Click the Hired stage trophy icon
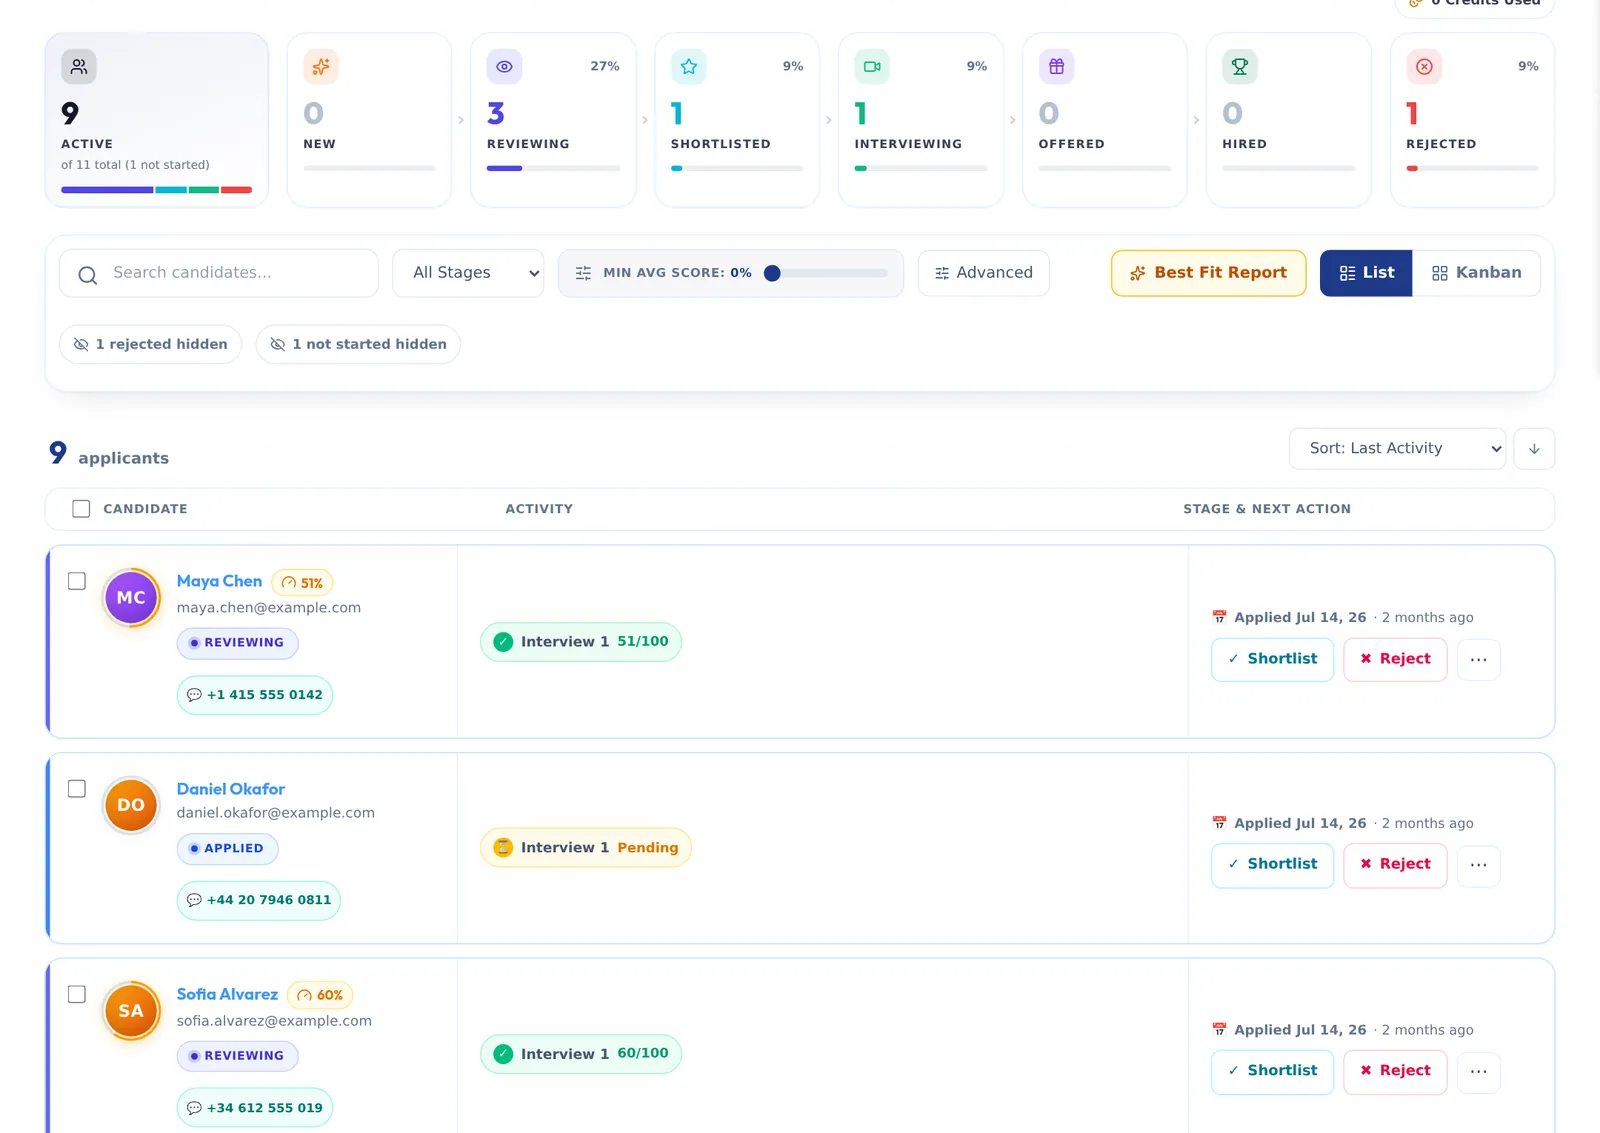The image size is (1600, 1133). click(x=1240, y=67)
